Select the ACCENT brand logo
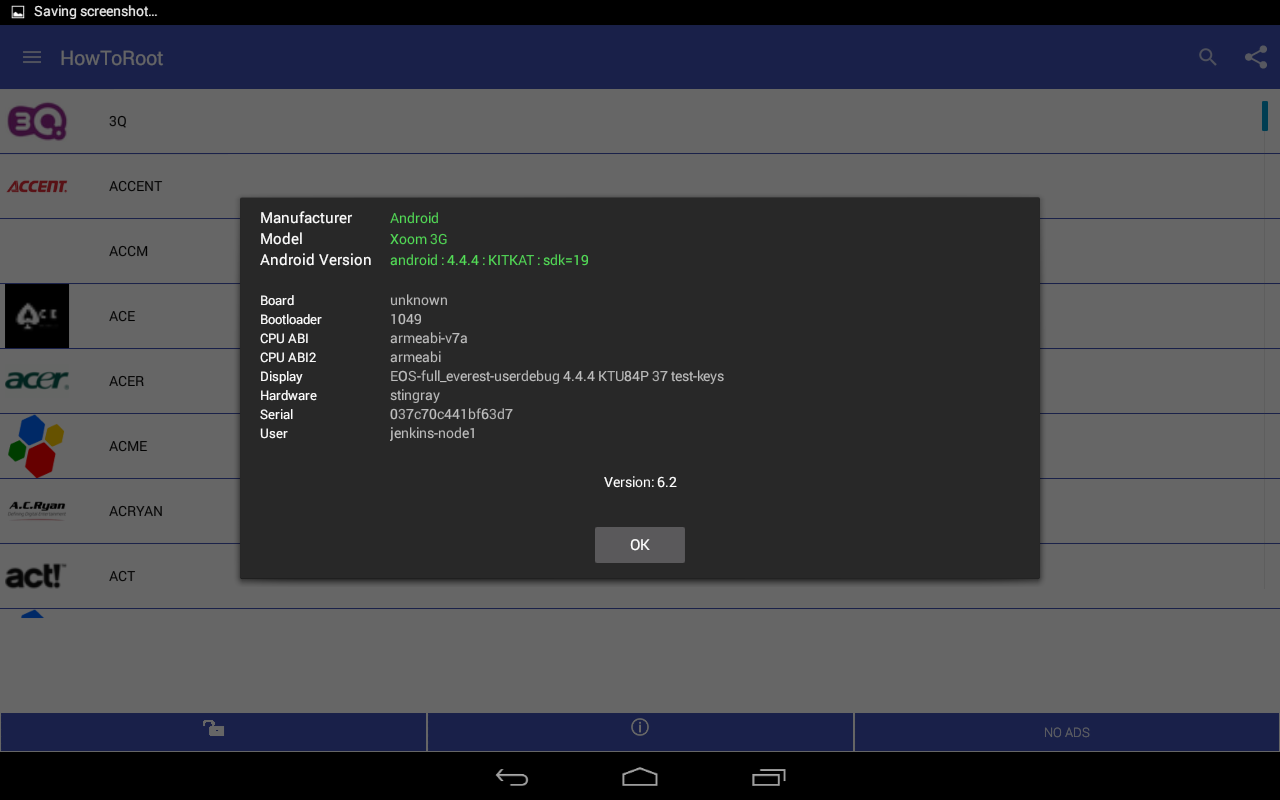Image resolution: width=1280 pixels, height=800 pixels. click(x=37, y=186)
